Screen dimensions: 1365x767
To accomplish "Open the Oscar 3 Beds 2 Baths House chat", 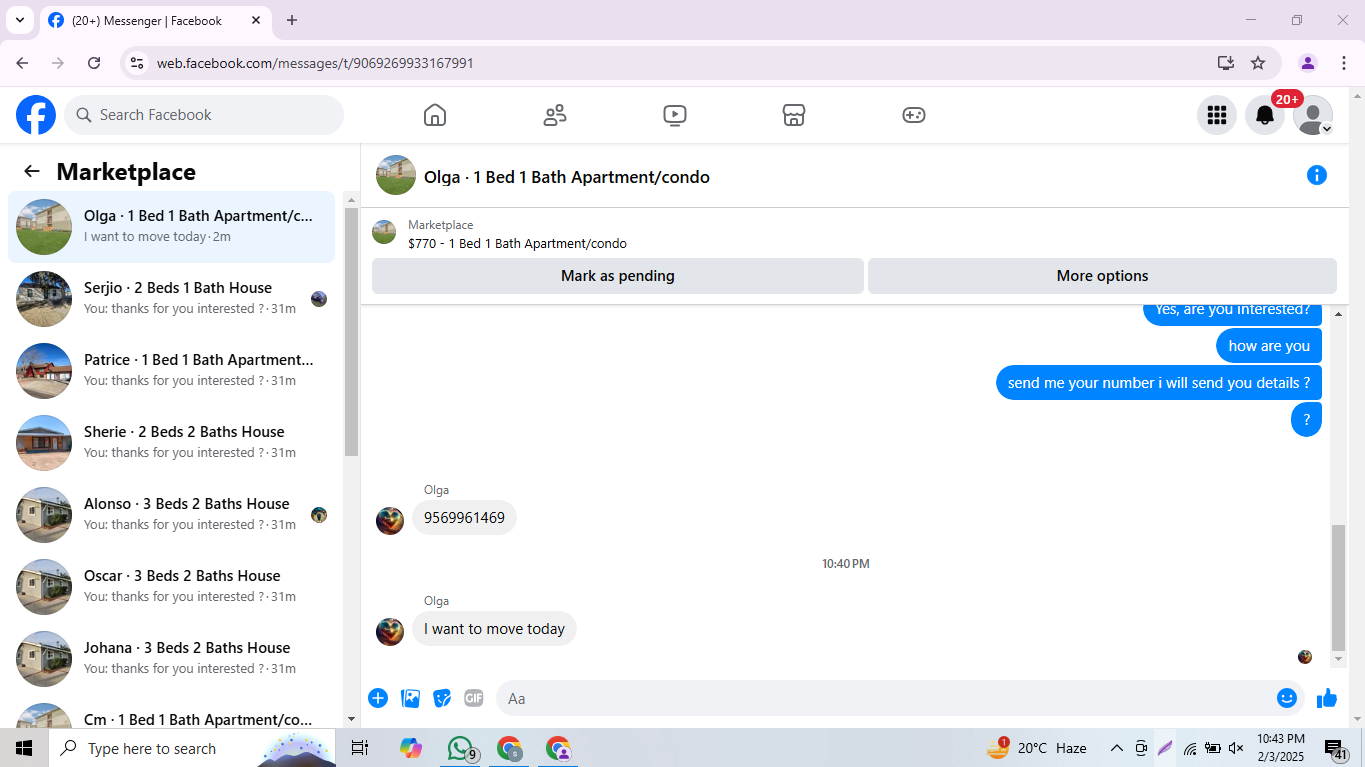I will tap(172, 587).
